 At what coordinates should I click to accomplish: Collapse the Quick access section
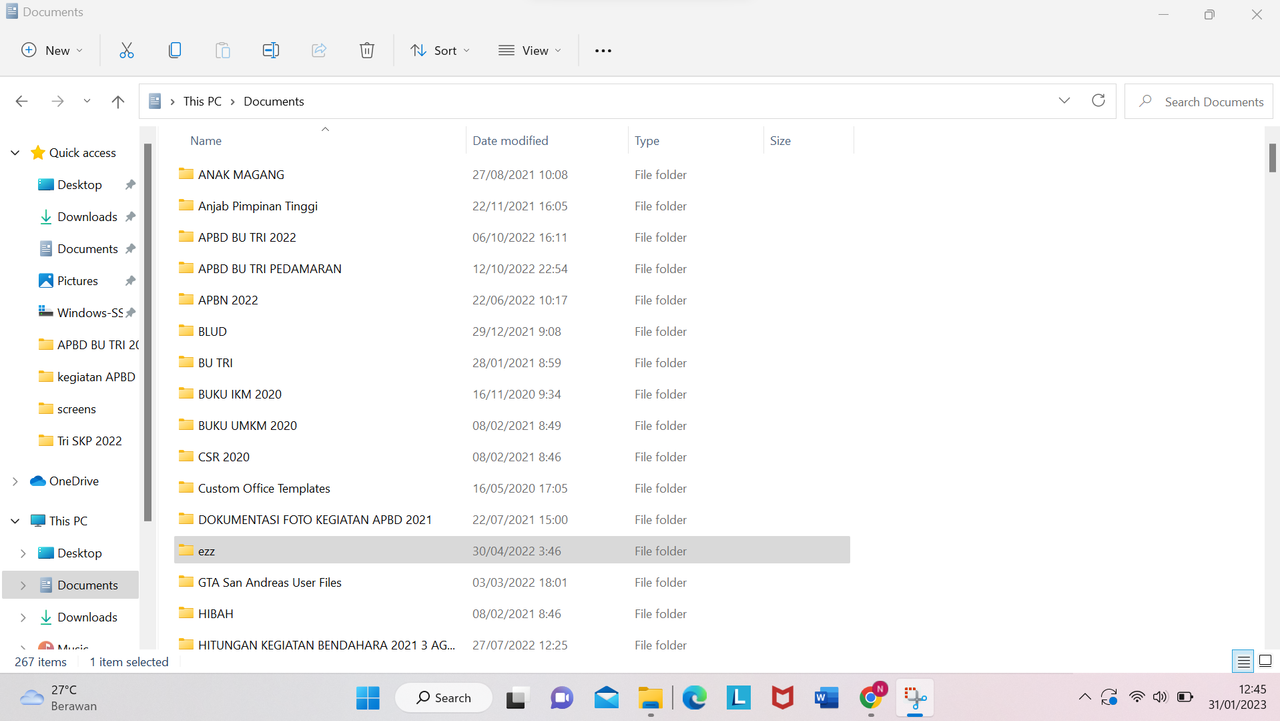pos(14,153)
